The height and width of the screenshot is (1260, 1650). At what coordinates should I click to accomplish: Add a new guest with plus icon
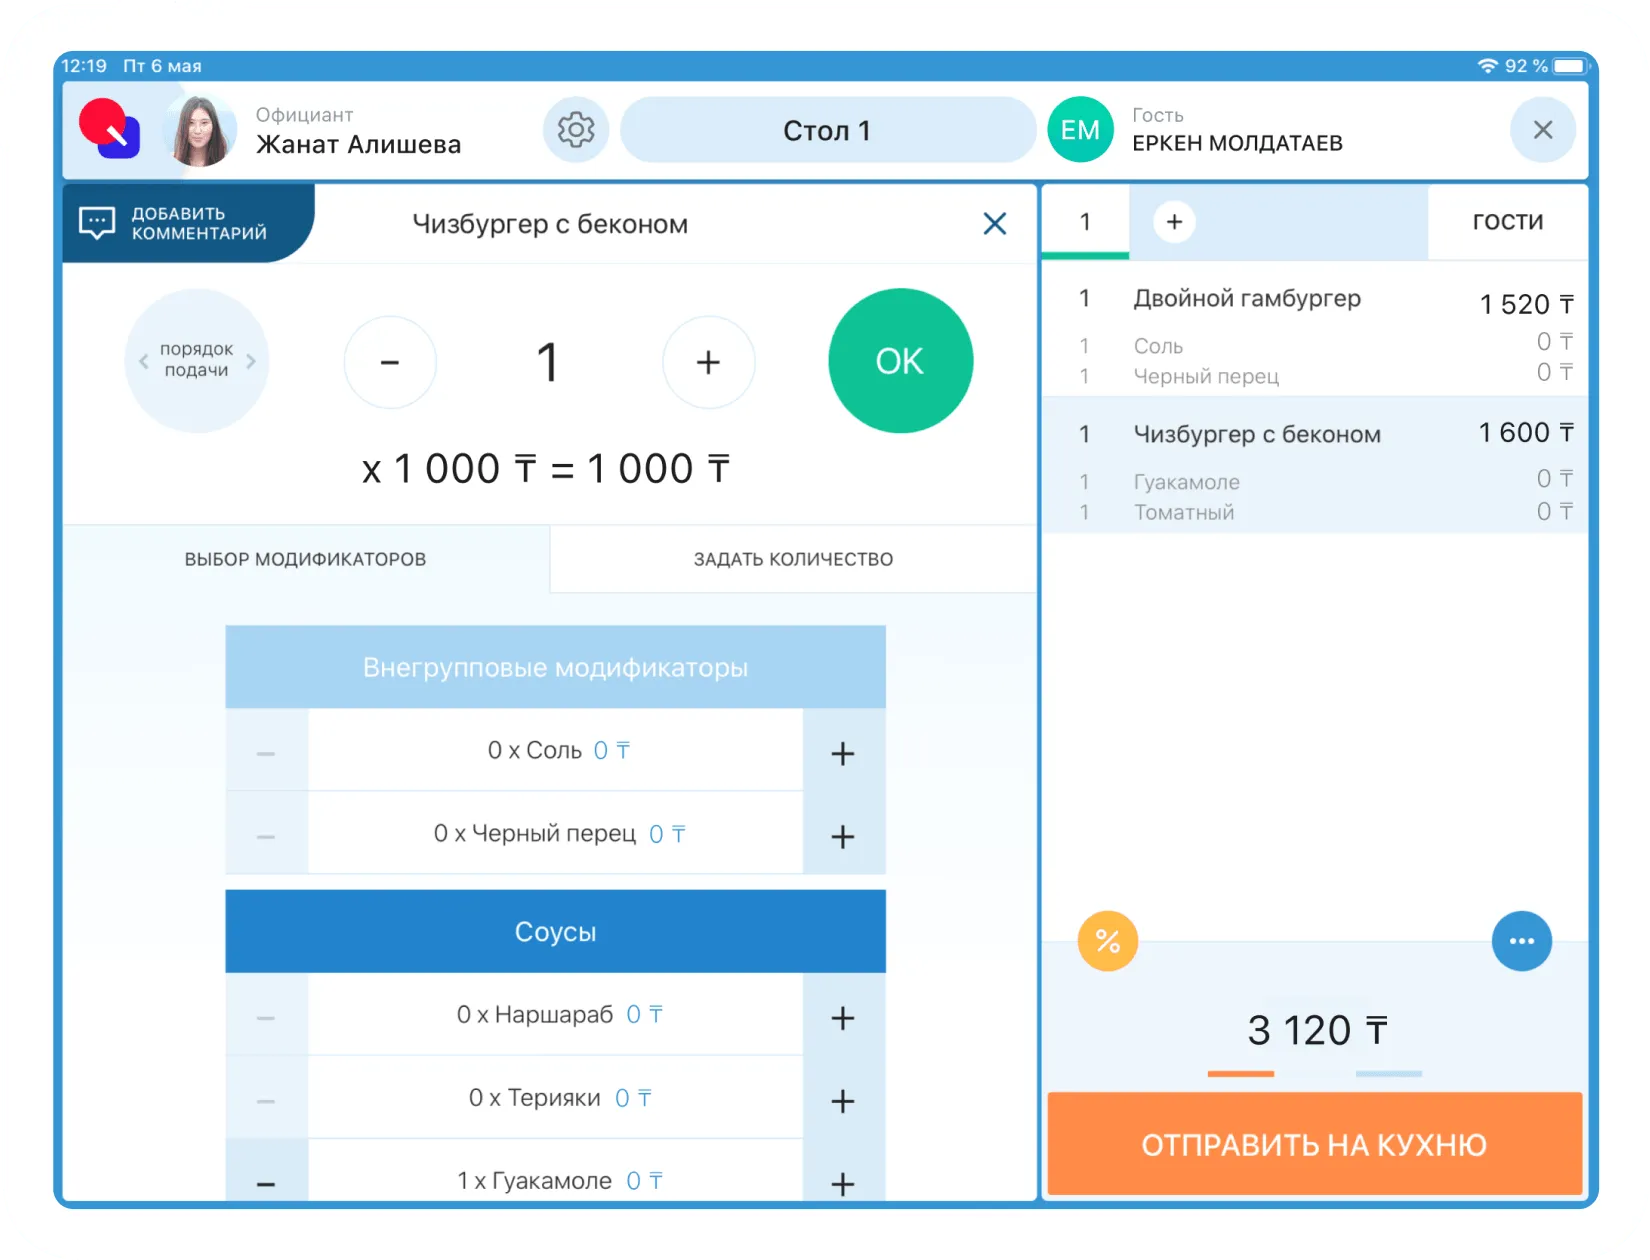(x=1174, y=222)
